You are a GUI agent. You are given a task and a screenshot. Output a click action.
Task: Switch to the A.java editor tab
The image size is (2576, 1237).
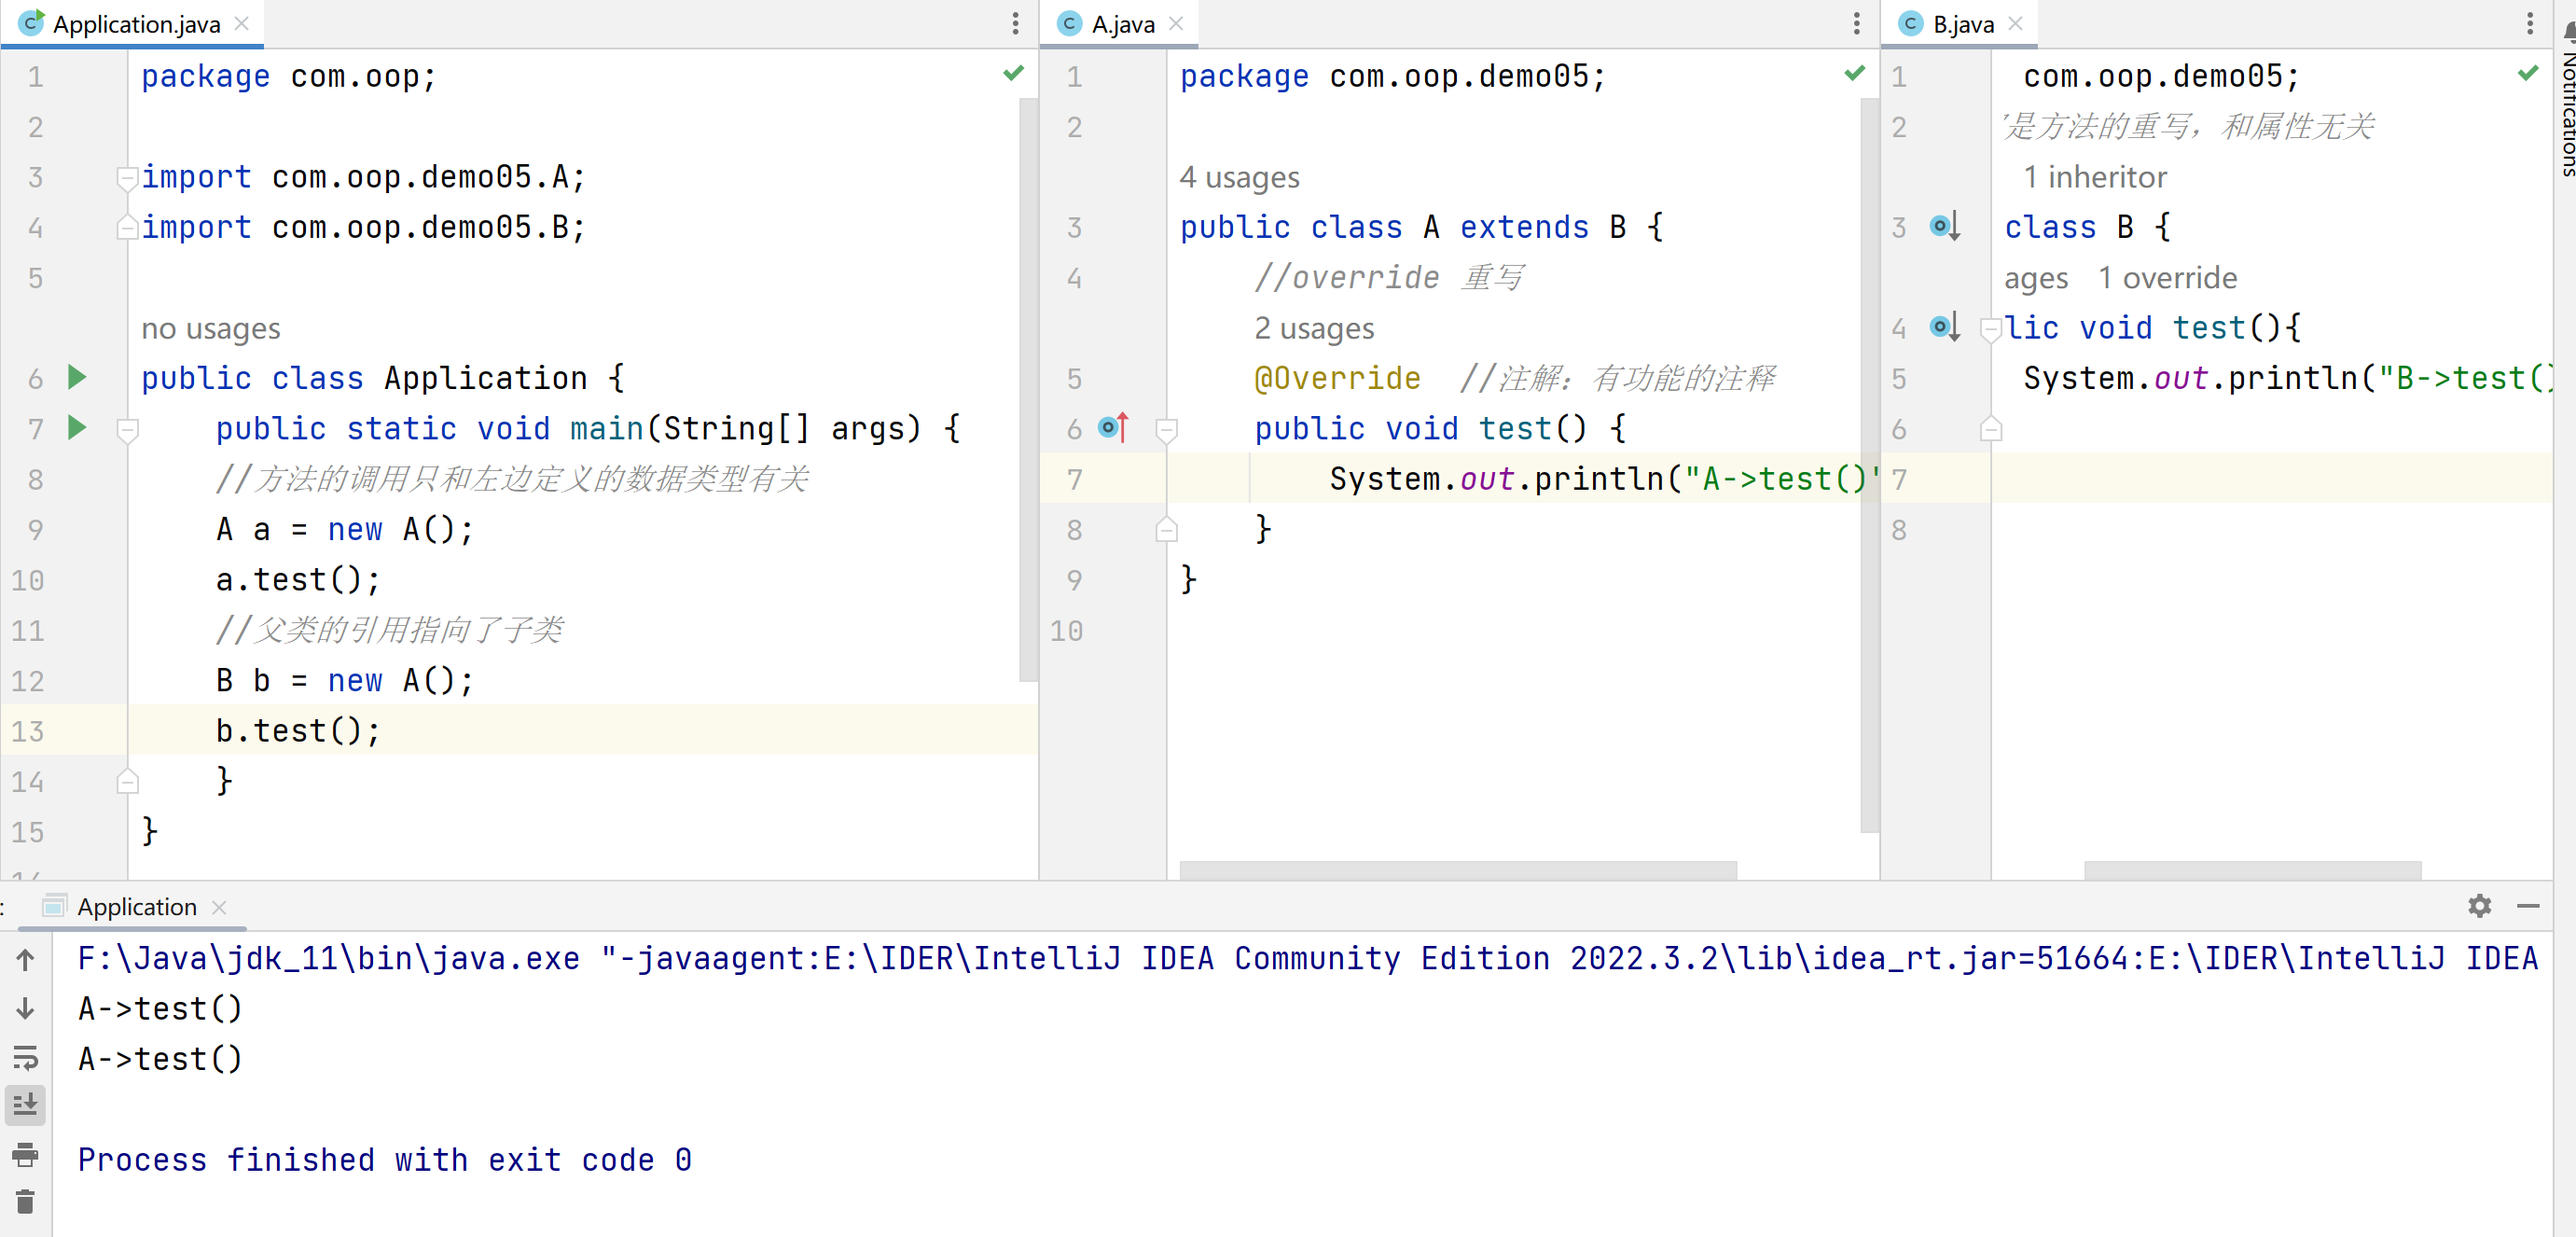[1121, 24]
